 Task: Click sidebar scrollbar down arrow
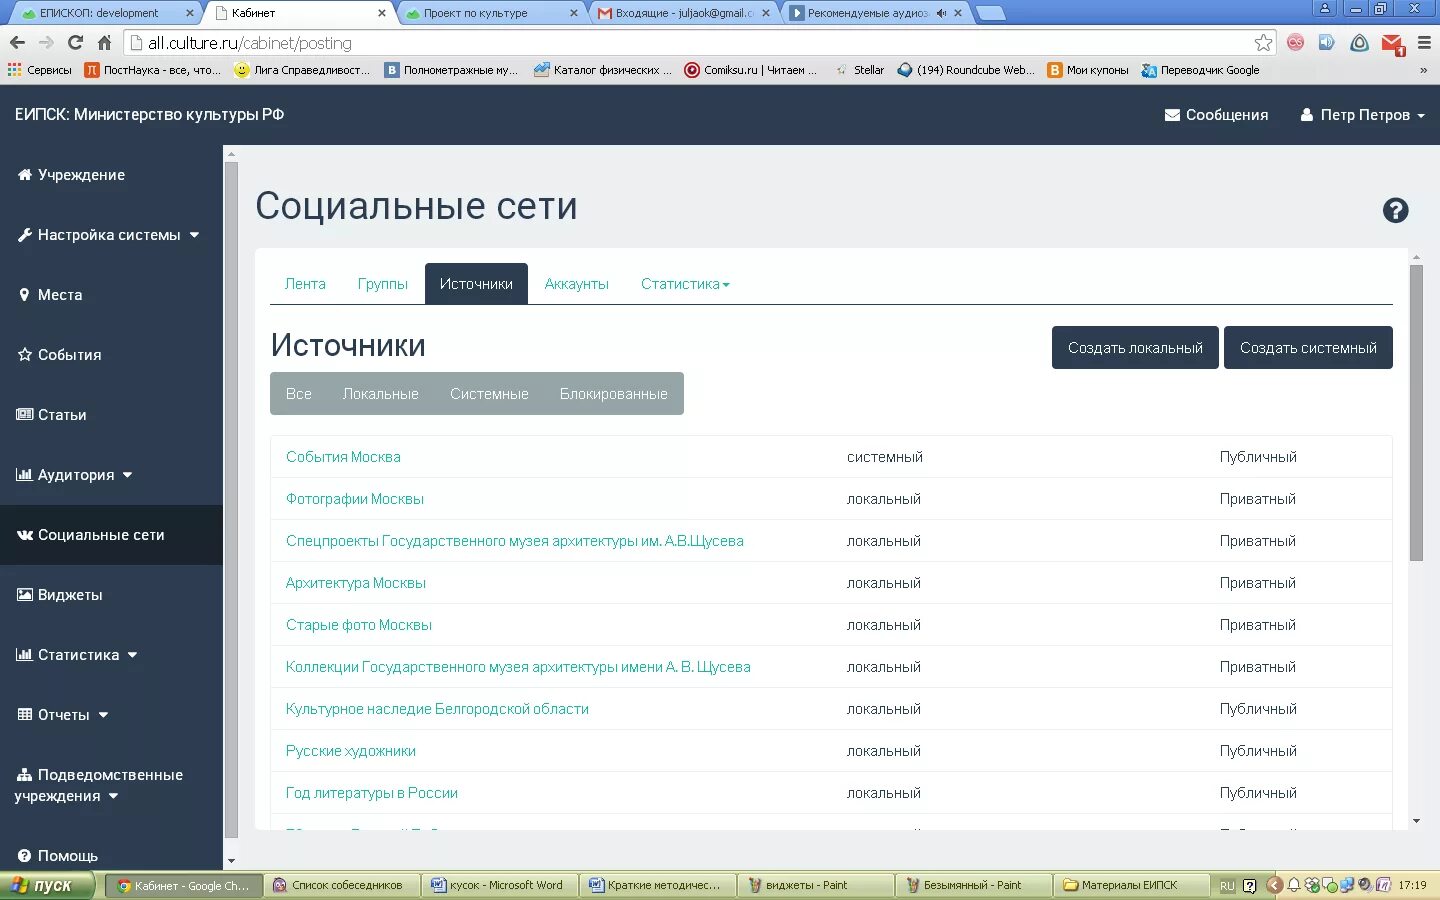click(231, 861)
